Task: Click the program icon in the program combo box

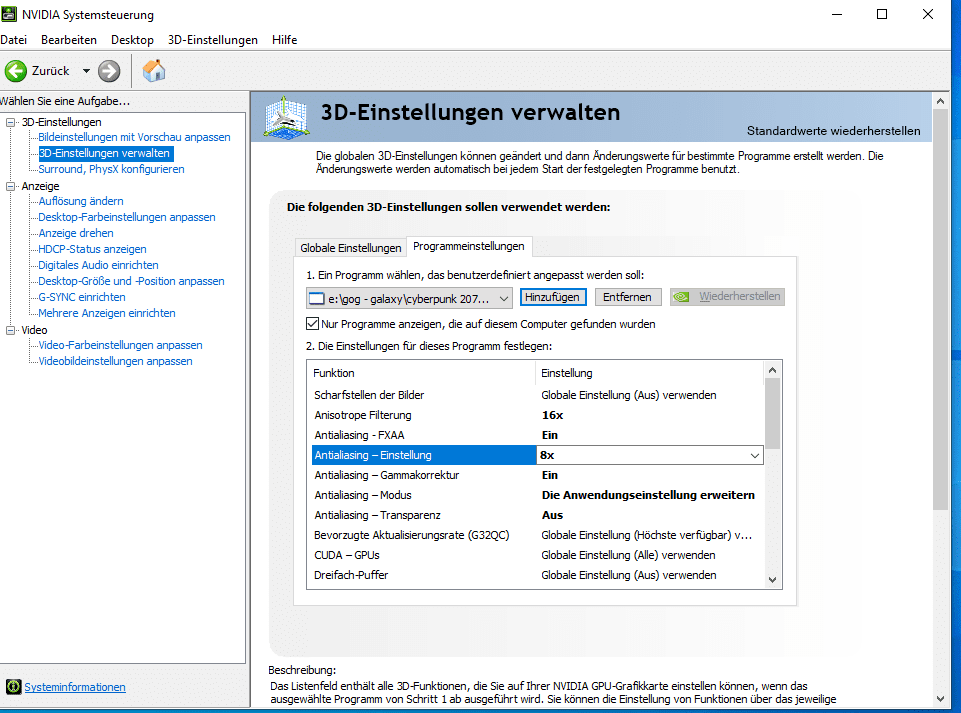Action: pyautogui.click(x=316, y=299)
